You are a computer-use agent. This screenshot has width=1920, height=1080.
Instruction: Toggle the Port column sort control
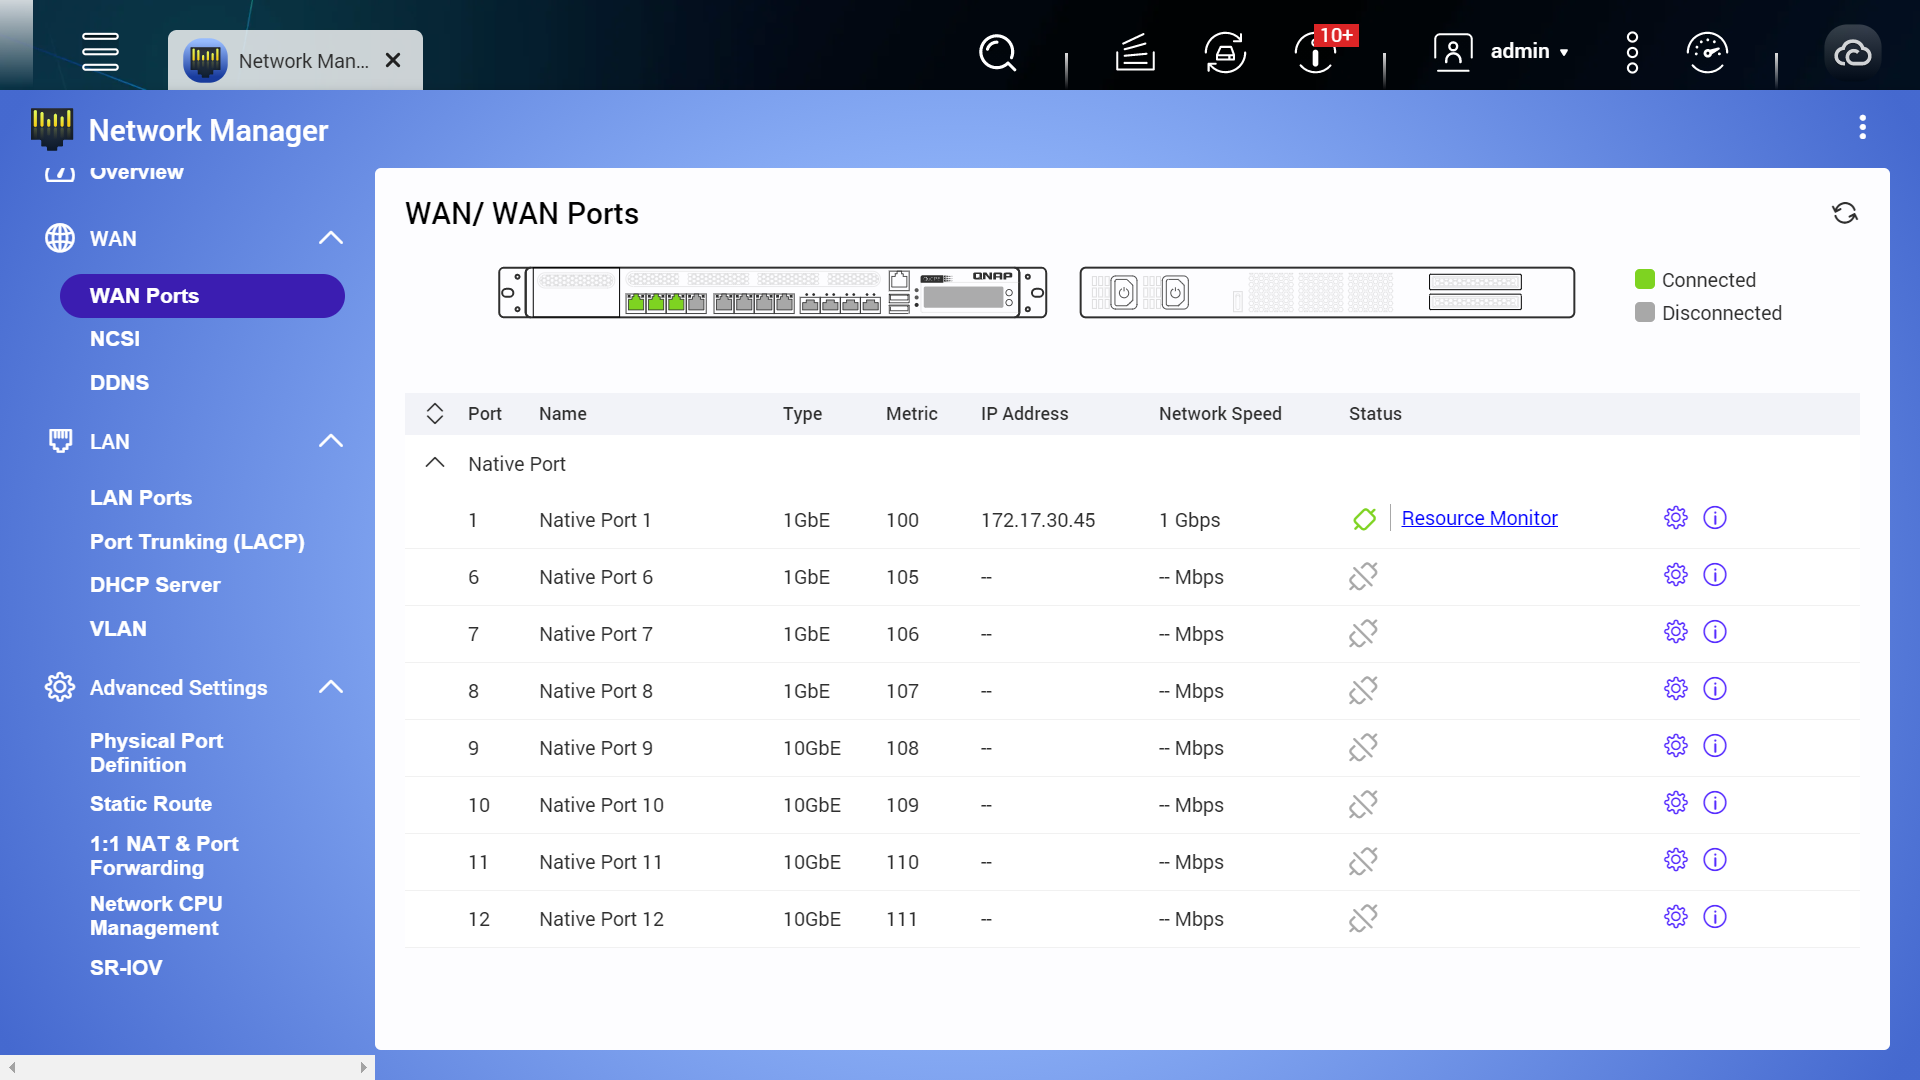pos(435,413)
